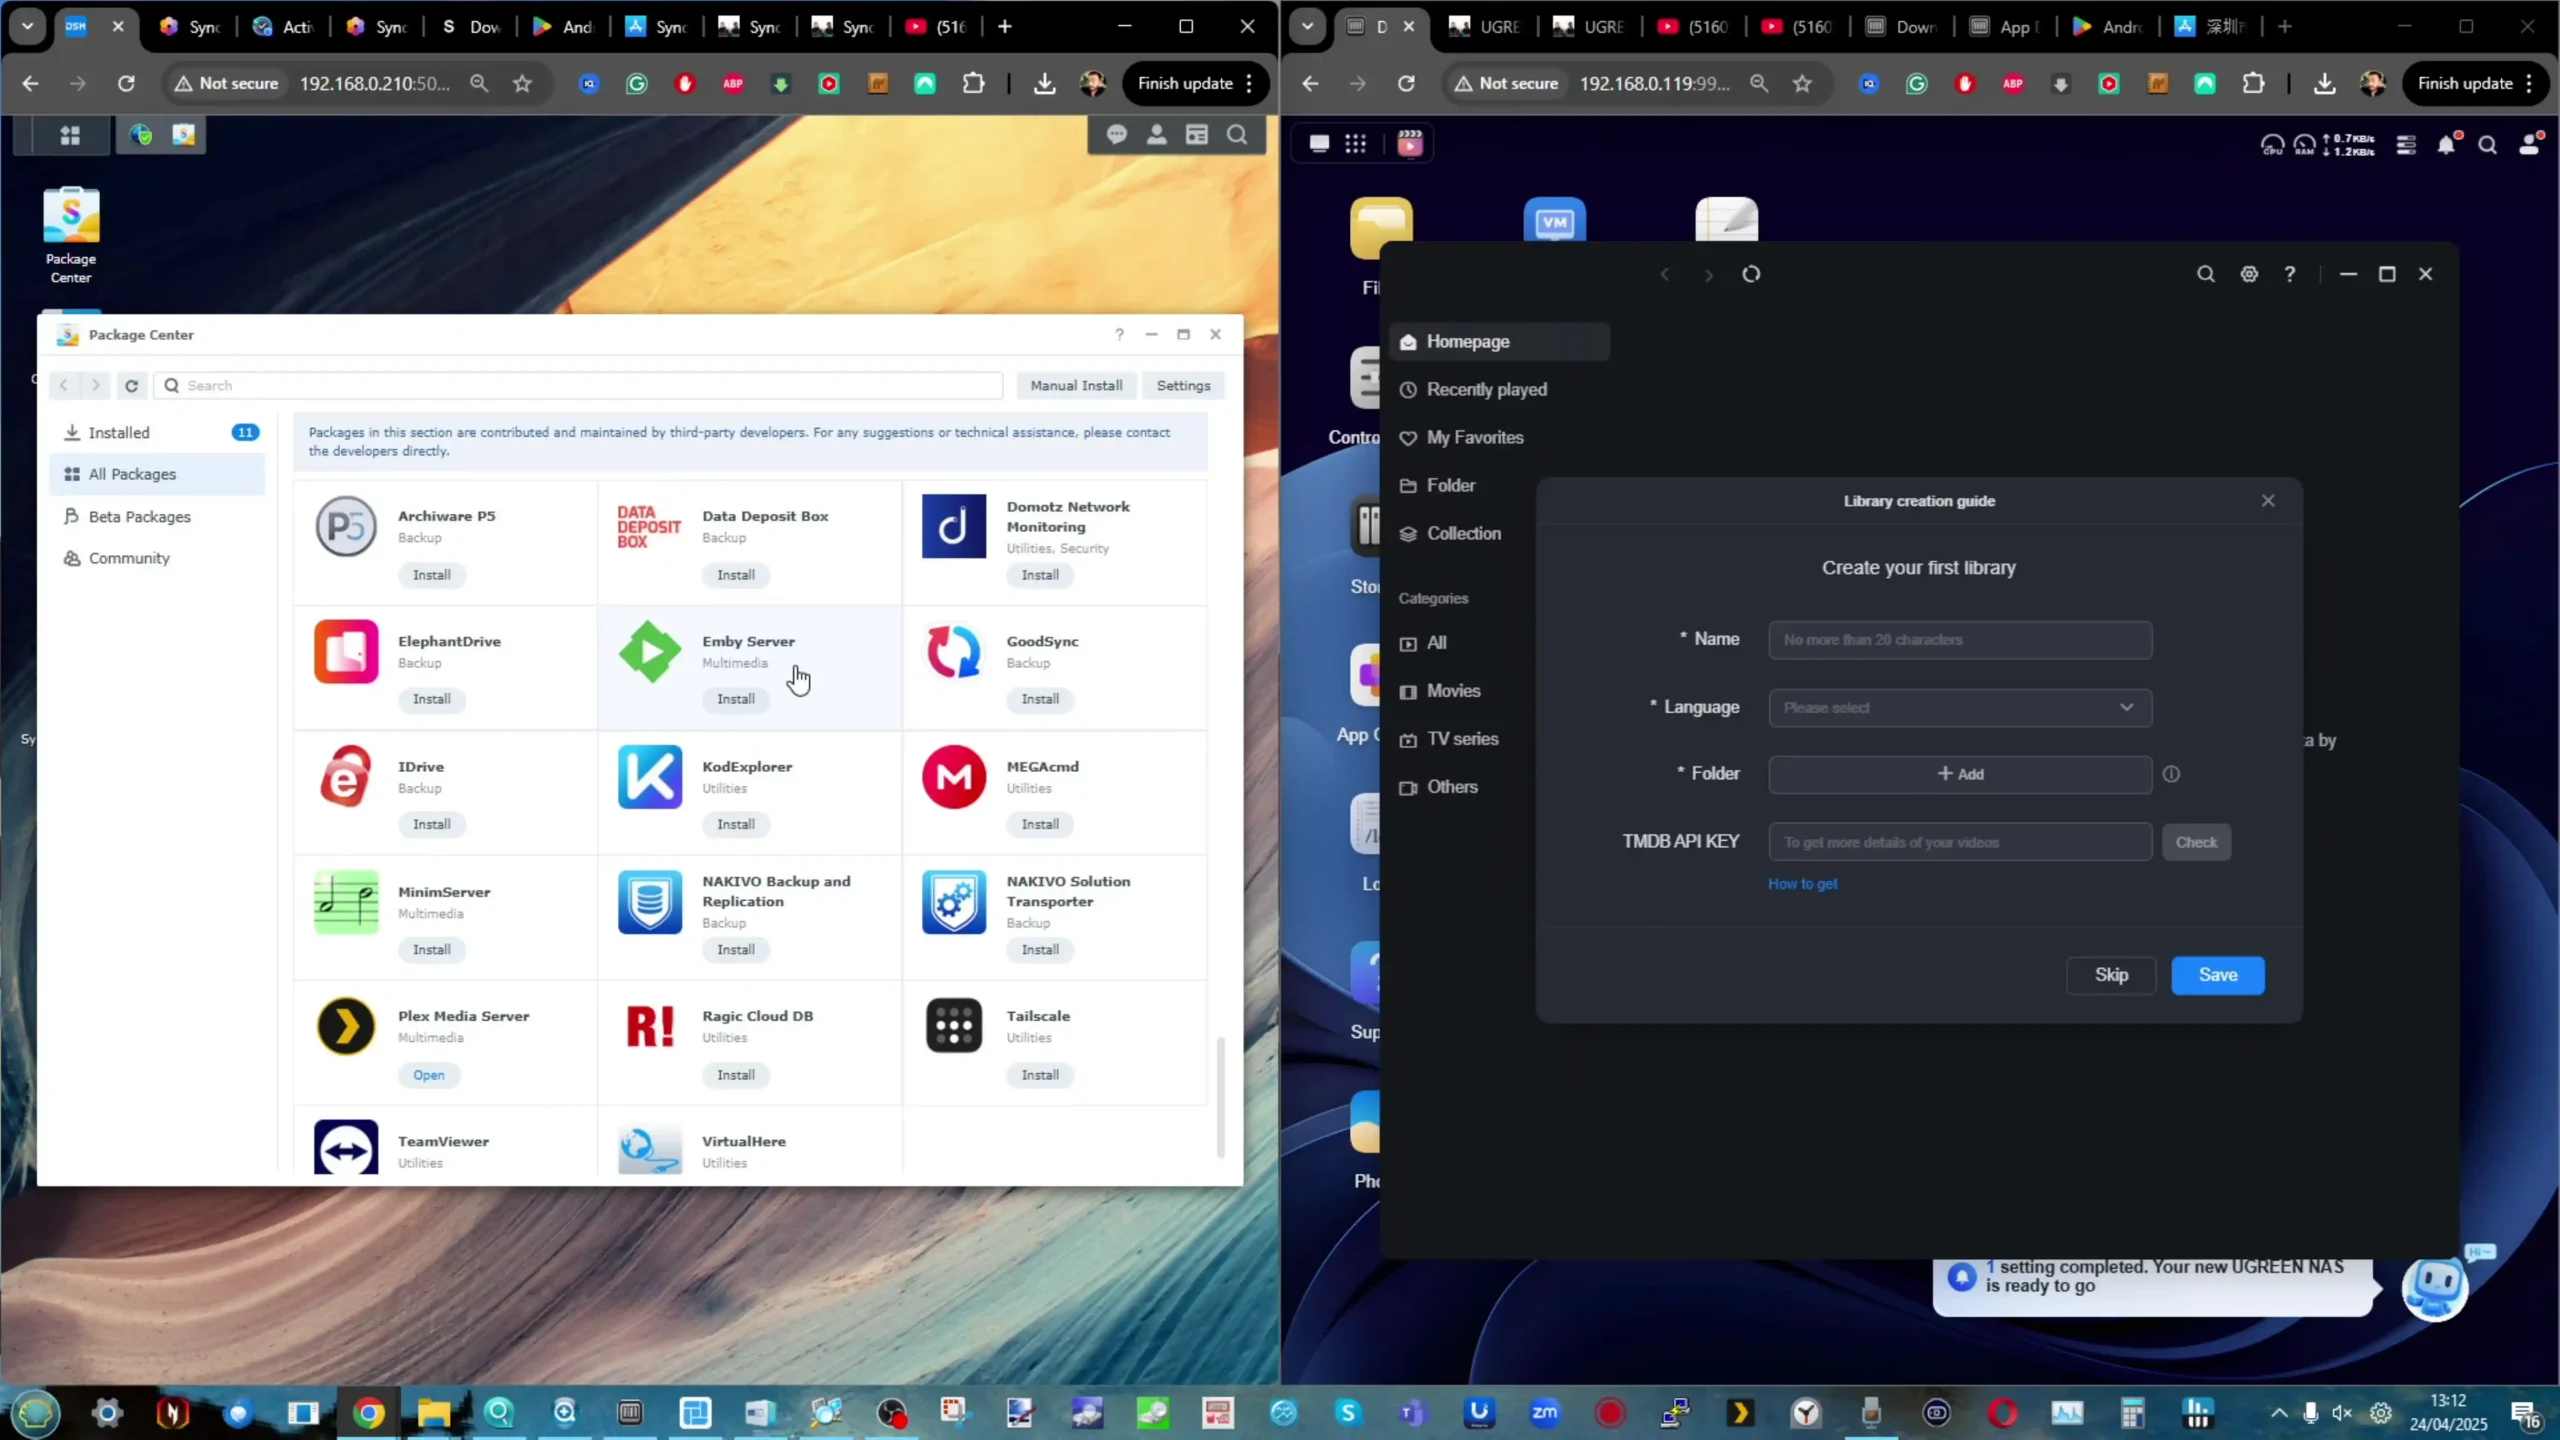Open the DSM user options icon
Viewport: 2560px width, 1440px height.
[x=1157, y=135]
